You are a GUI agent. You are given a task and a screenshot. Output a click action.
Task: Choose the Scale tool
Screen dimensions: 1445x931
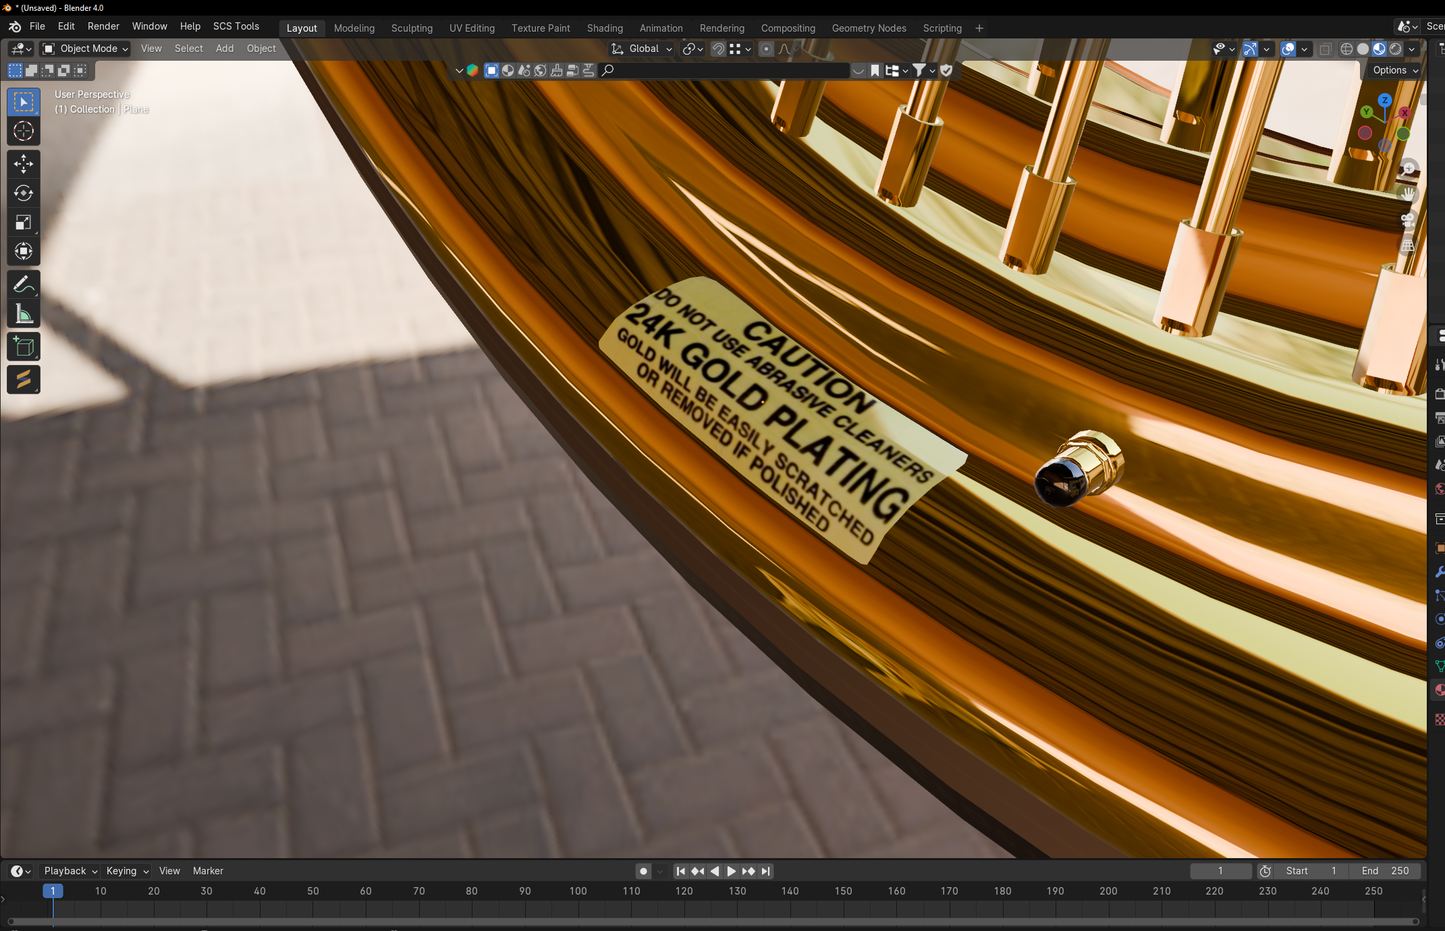click(x=24, y=223)
